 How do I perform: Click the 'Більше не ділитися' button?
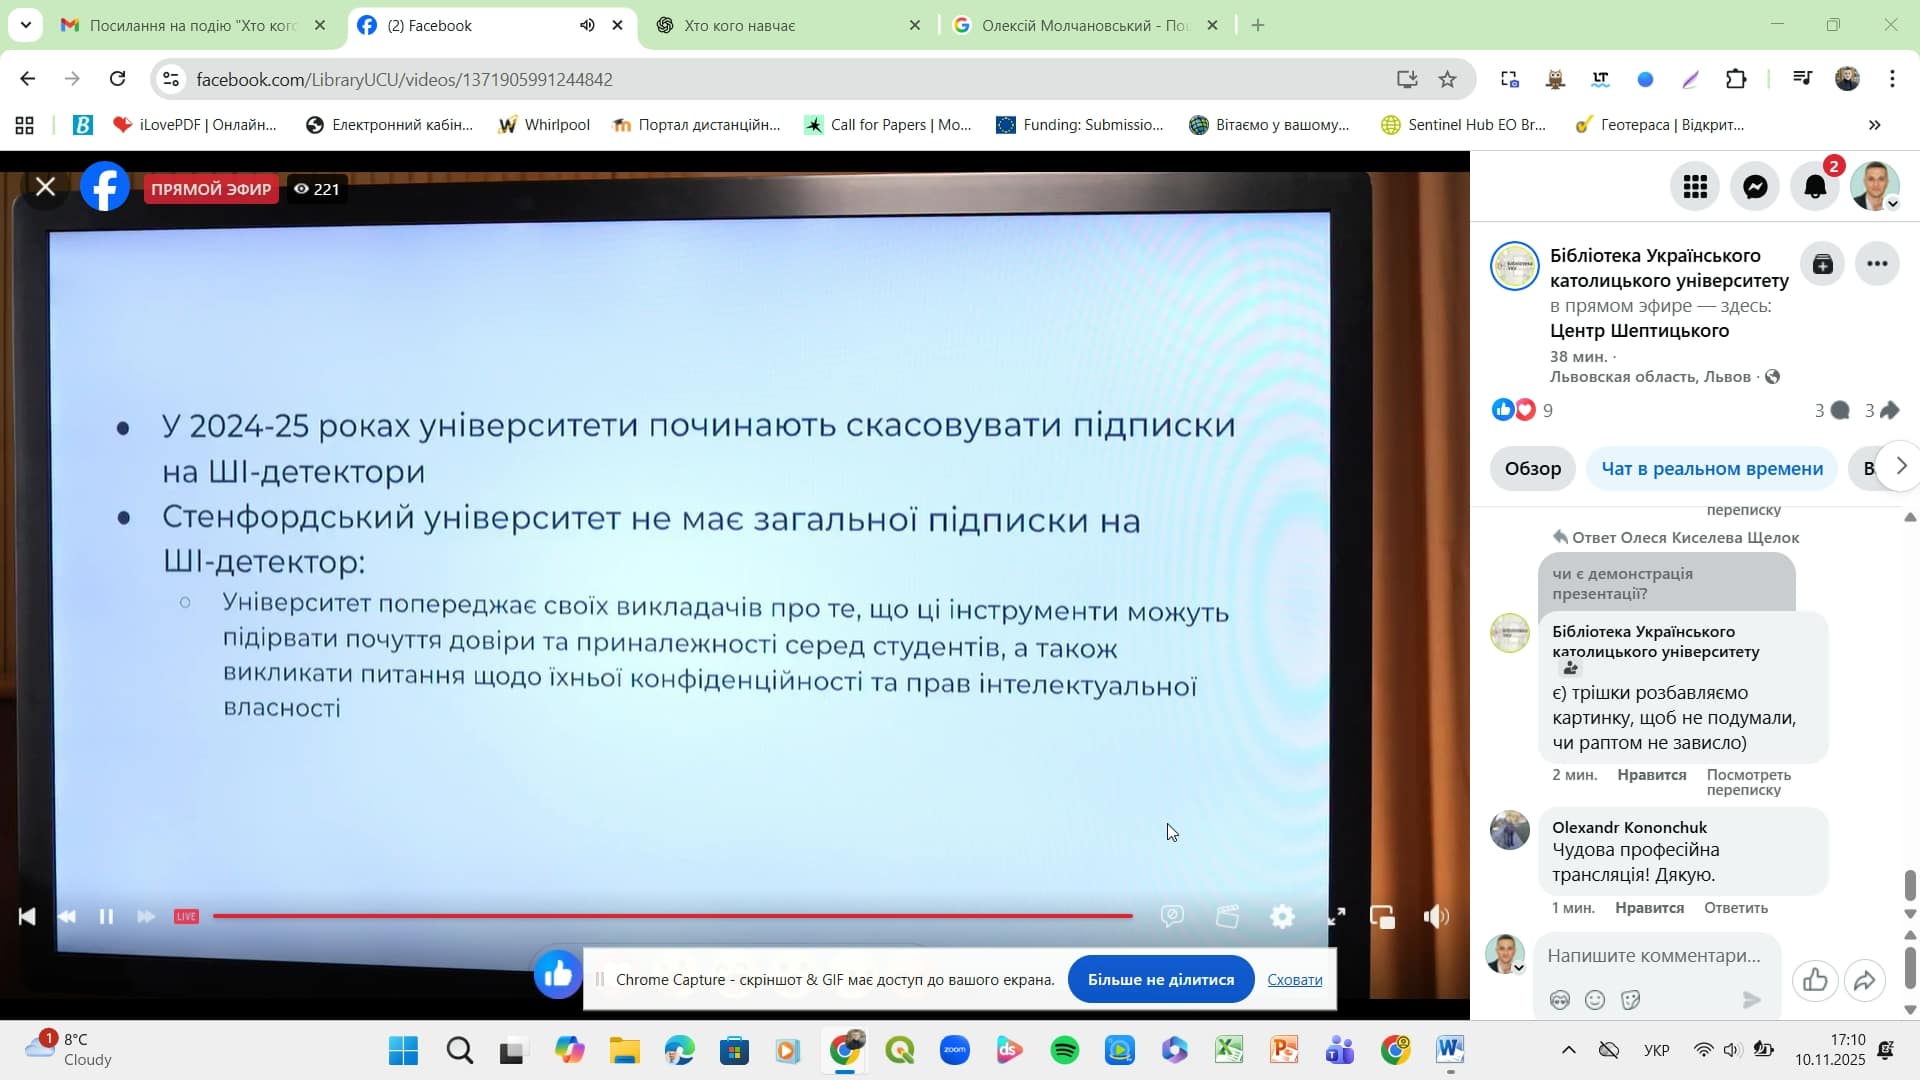pyautogui.click(x=1160, y=979)
